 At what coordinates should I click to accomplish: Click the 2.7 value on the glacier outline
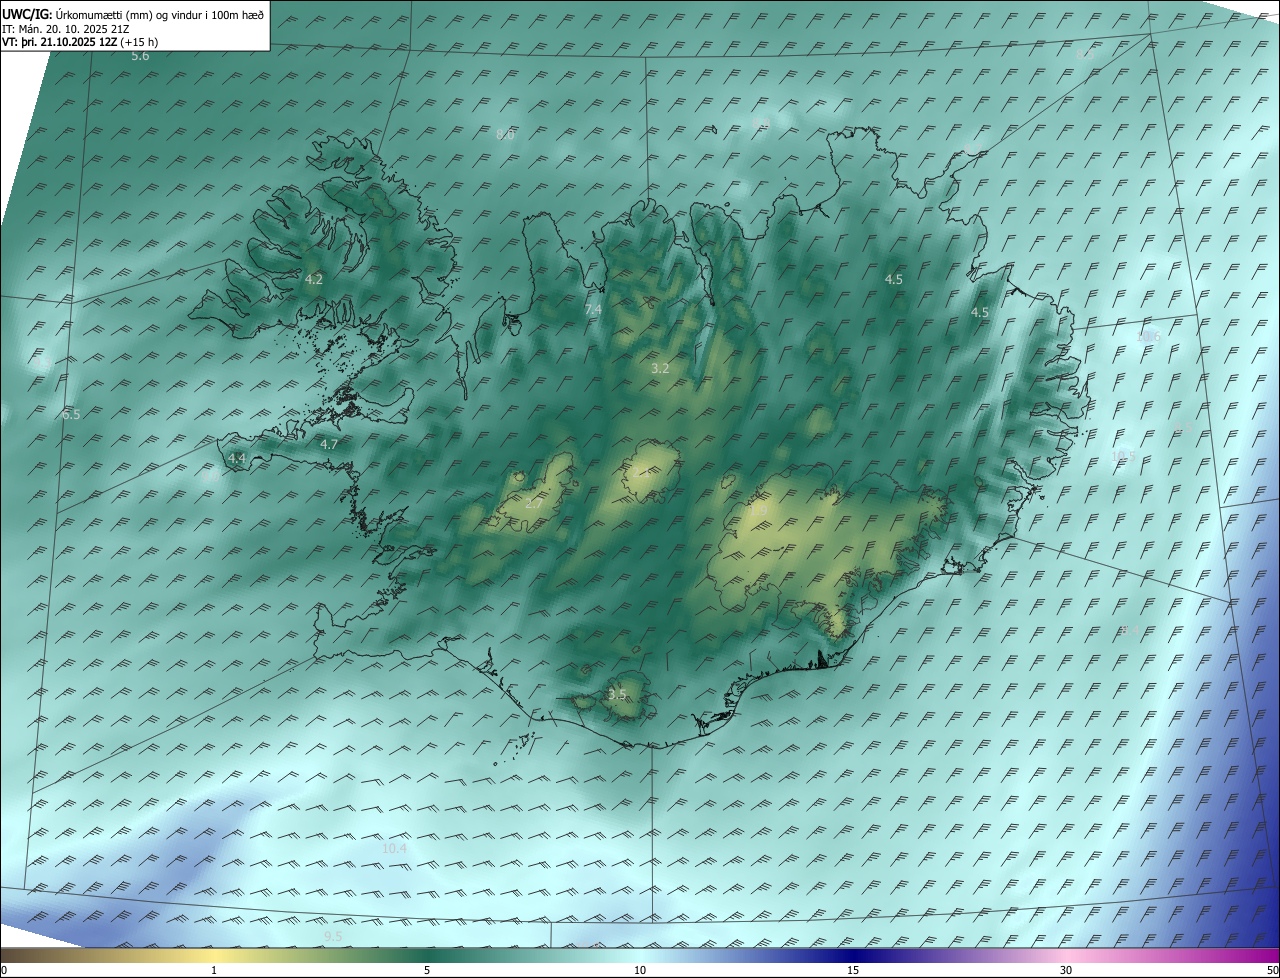(534, 503)
